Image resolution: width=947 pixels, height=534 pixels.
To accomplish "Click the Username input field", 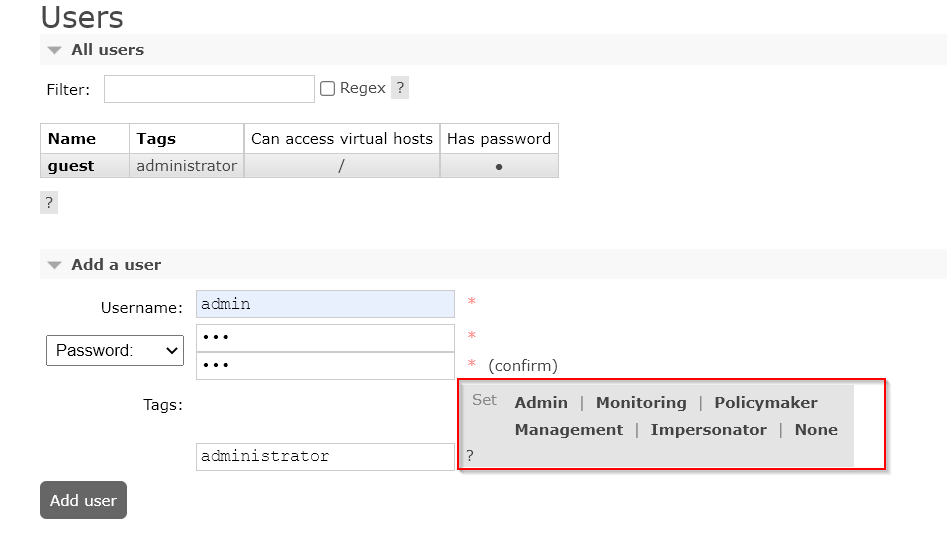I will tap(325, 304).
